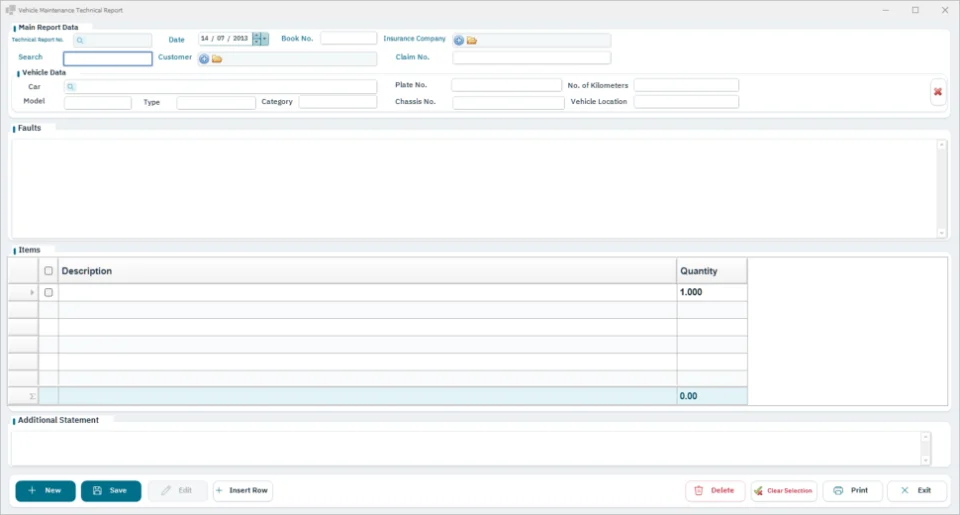Click the Additional Statement vertical scrollbar
The image size is (960, 515).
pos(926,448)
